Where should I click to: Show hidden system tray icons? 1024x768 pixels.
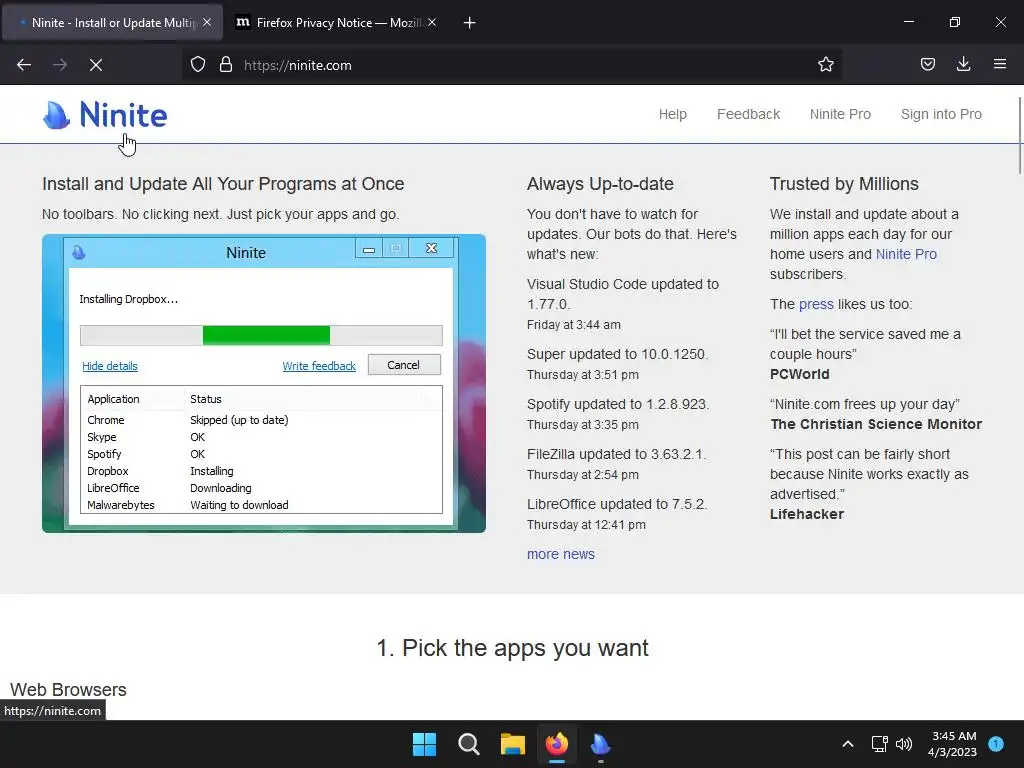(x=848, y=744)
